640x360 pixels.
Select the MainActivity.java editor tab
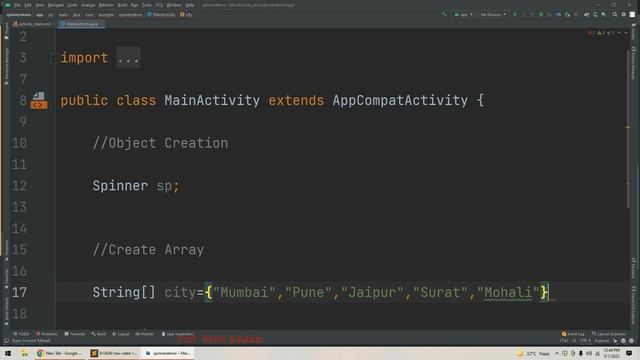click(80, 24)
